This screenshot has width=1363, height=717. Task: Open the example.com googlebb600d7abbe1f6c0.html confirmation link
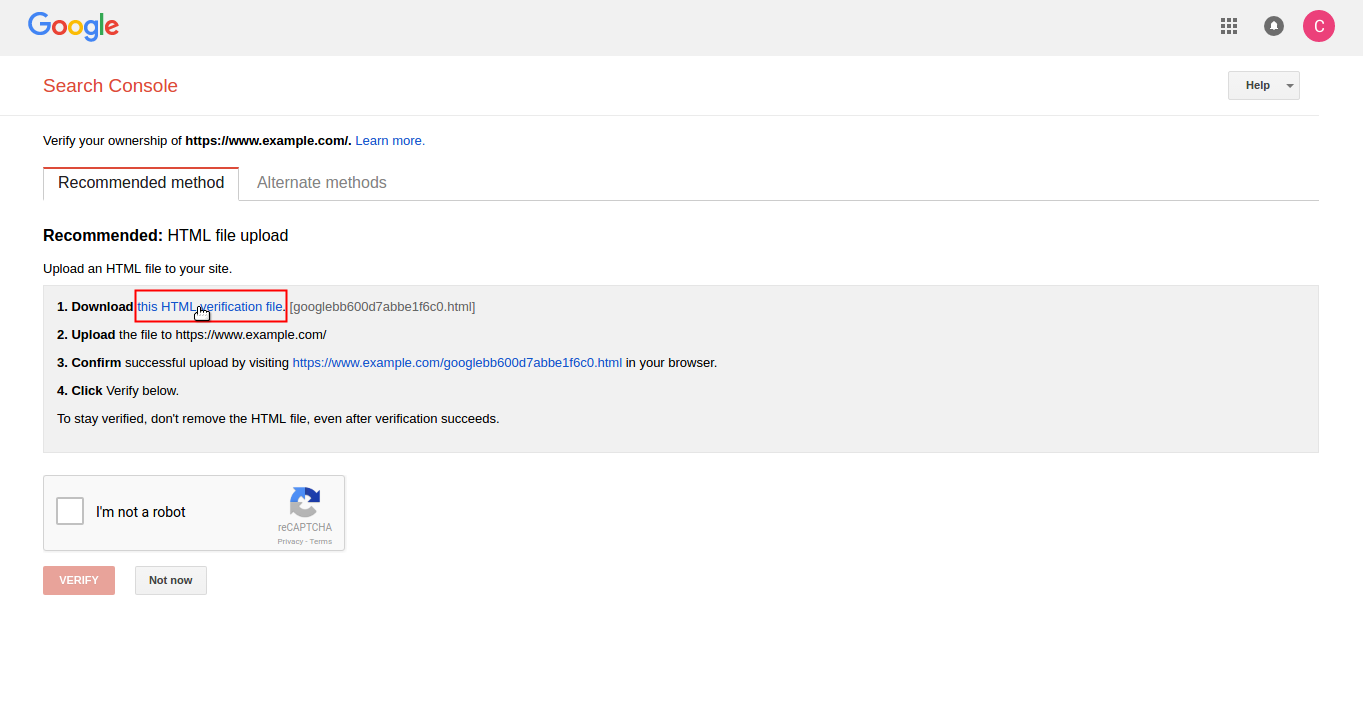(x=457, y=363)
